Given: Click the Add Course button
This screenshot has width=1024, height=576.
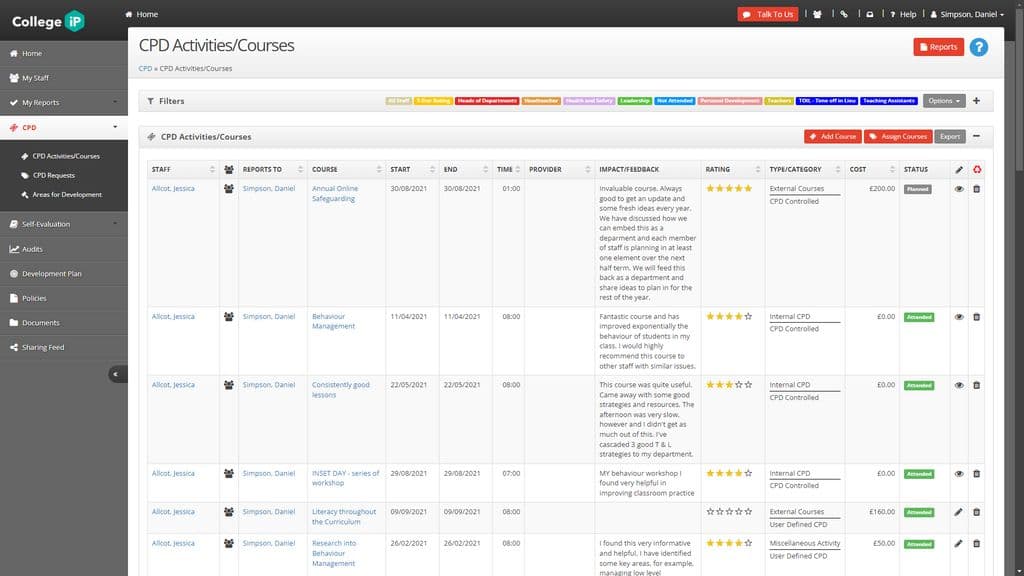Looking at the screenshot, I should (832, 136).
